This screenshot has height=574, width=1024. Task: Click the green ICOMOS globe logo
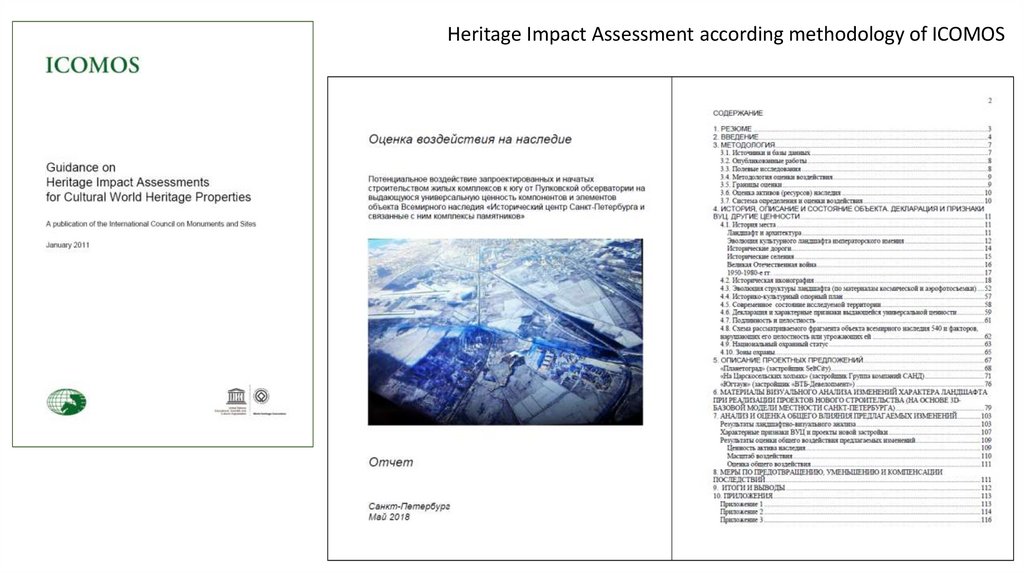tap(66, 402)
